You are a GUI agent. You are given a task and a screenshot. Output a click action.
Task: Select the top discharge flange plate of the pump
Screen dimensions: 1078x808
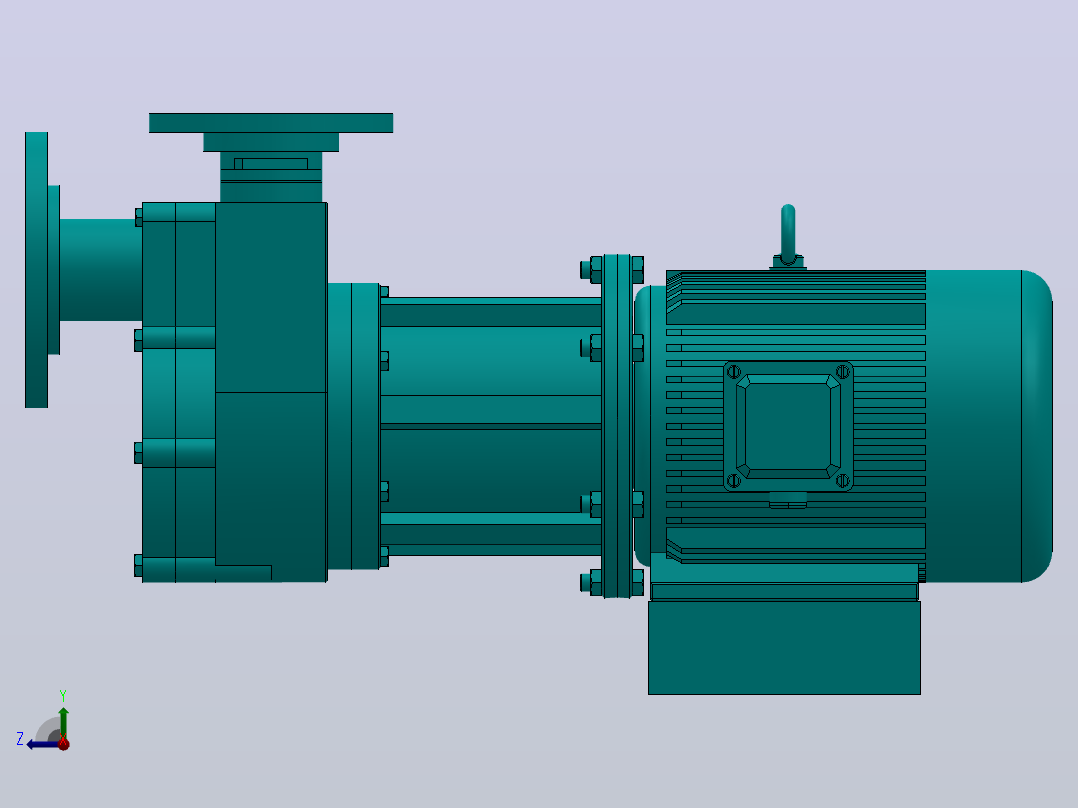[271, 123]
